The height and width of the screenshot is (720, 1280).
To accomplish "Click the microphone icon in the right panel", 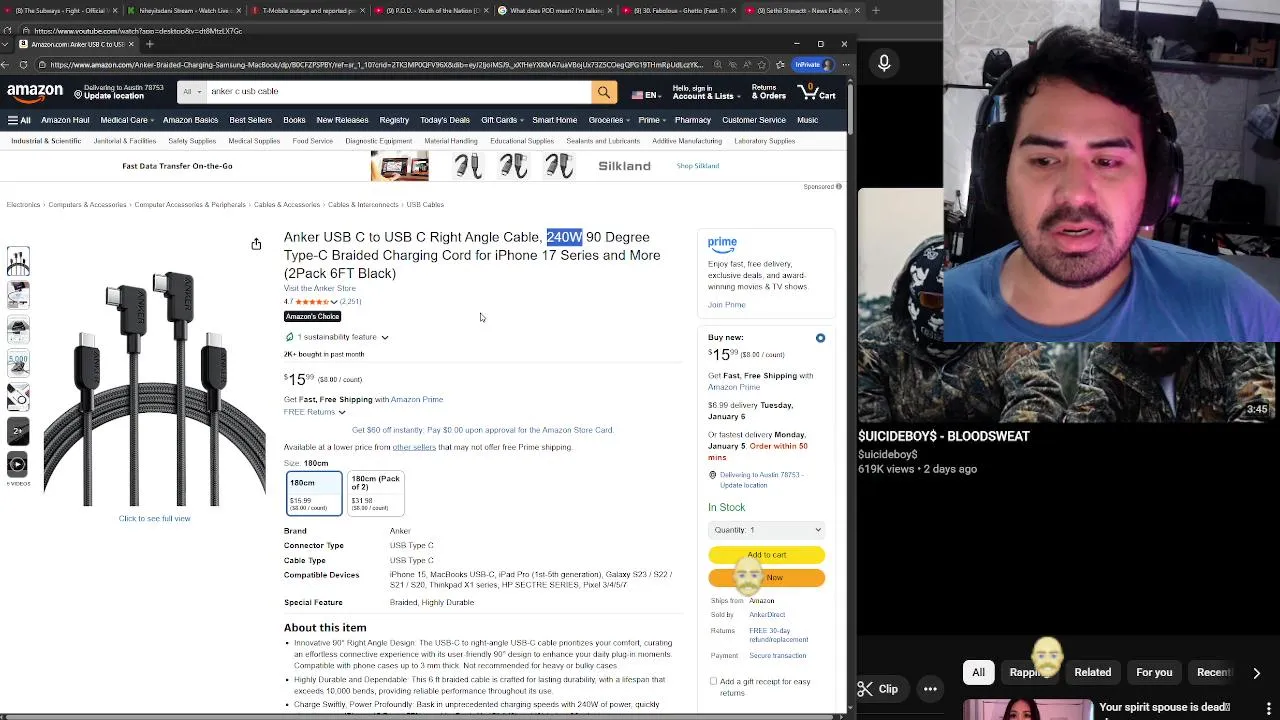I will tap(884, 64).
